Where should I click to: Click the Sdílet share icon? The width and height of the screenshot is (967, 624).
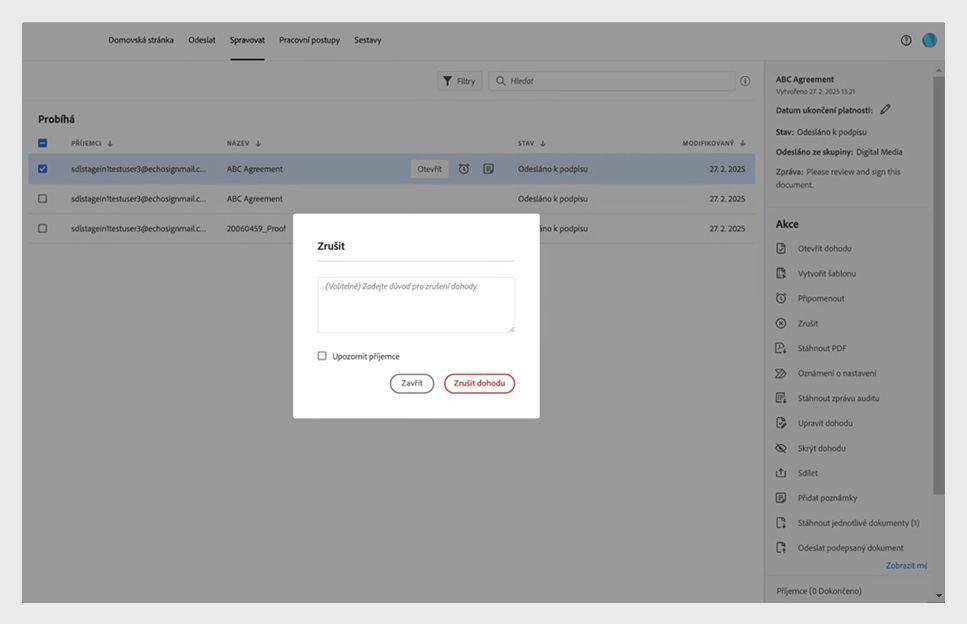(x=781, y=472)
